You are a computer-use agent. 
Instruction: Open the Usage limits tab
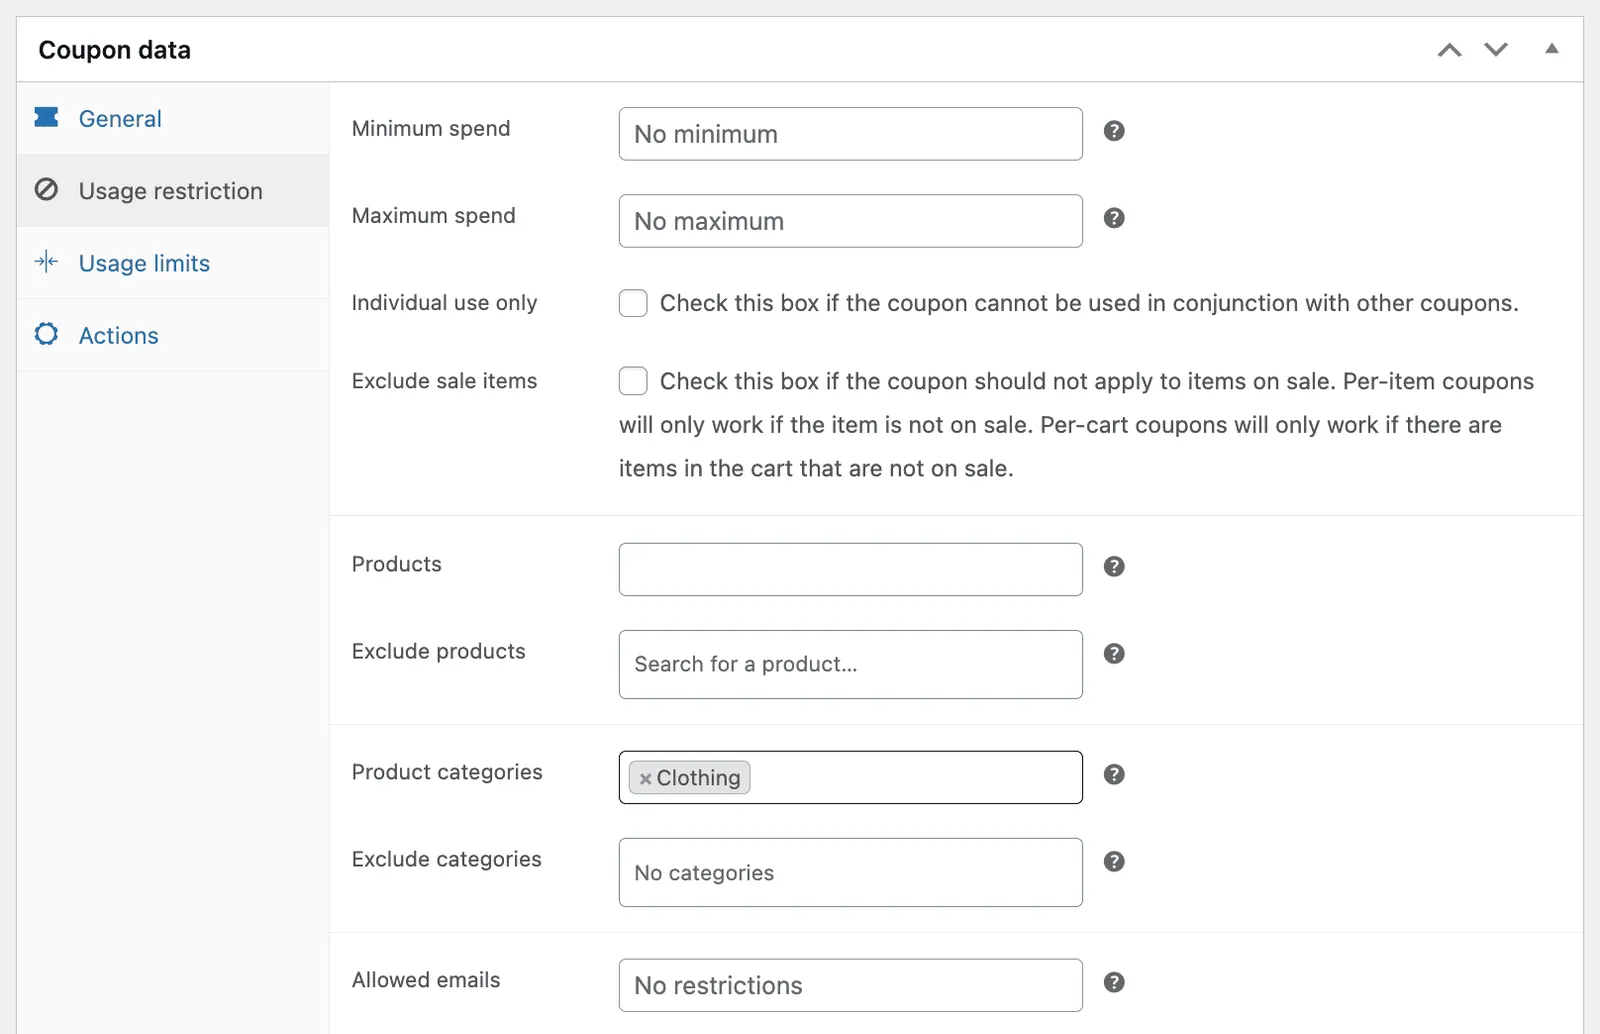pos(173,262)
